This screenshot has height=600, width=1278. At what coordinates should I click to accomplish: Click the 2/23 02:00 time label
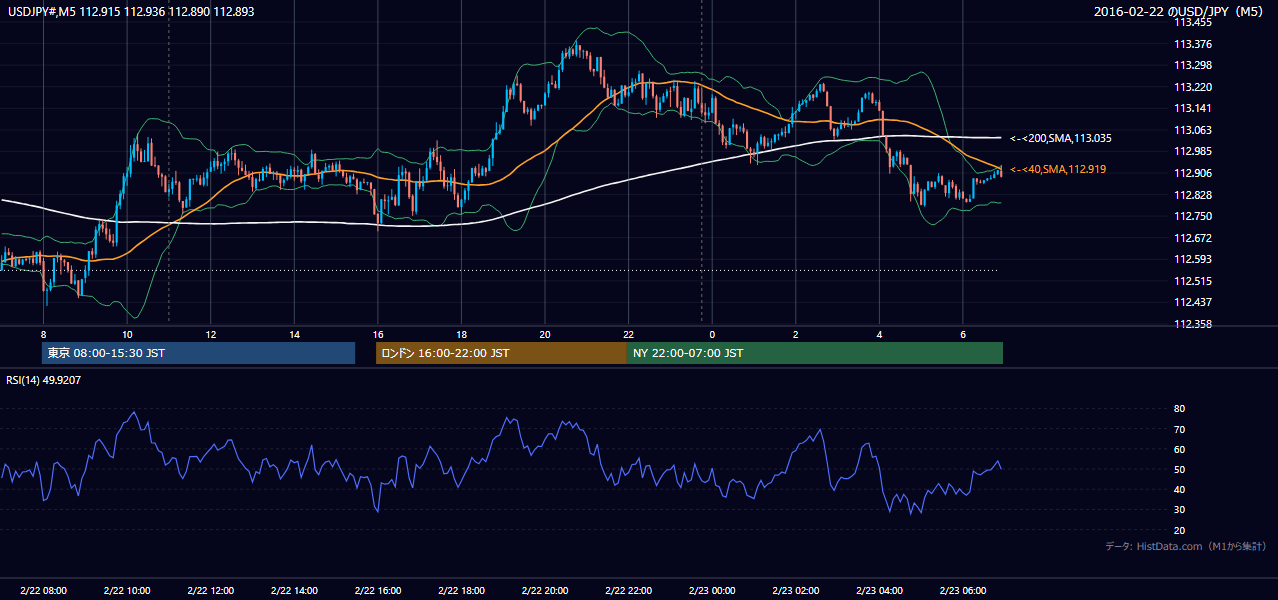[x=795, y=591]
